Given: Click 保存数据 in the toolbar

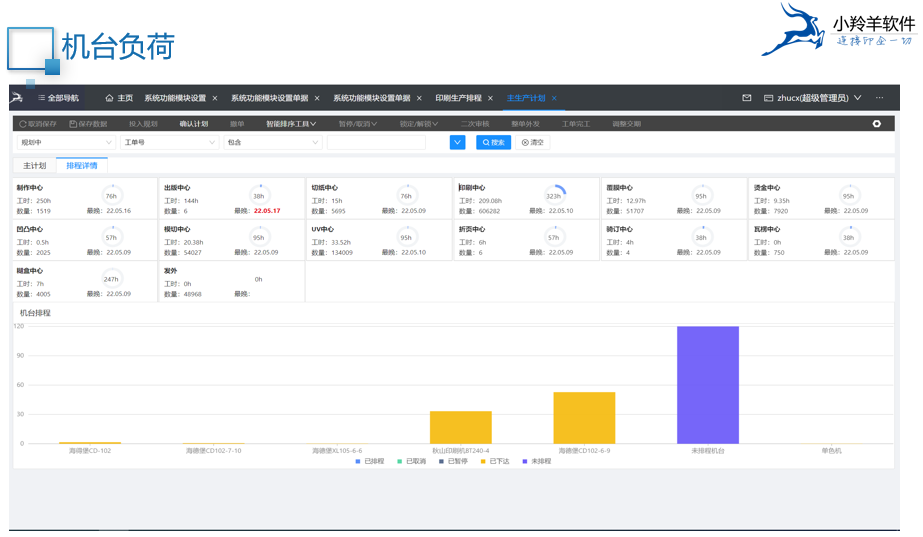Looking at the screenshot, I should 88,124.
